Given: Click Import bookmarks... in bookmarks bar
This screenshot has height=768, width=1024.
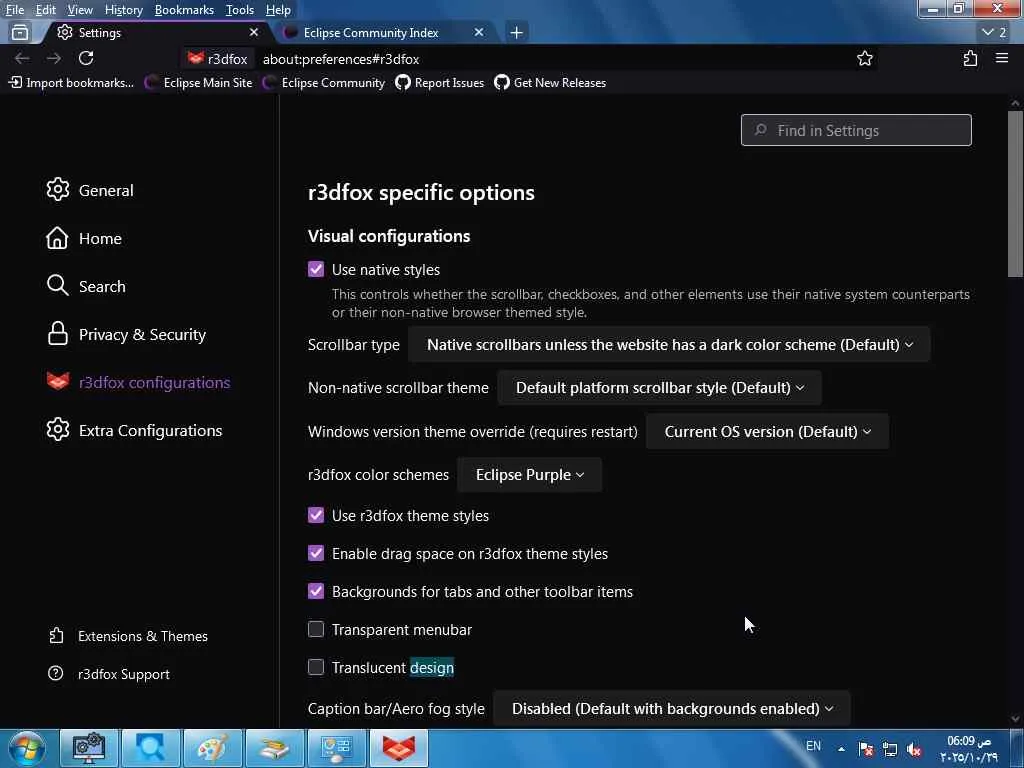Looking at the screenshot, I should [71, 82].
